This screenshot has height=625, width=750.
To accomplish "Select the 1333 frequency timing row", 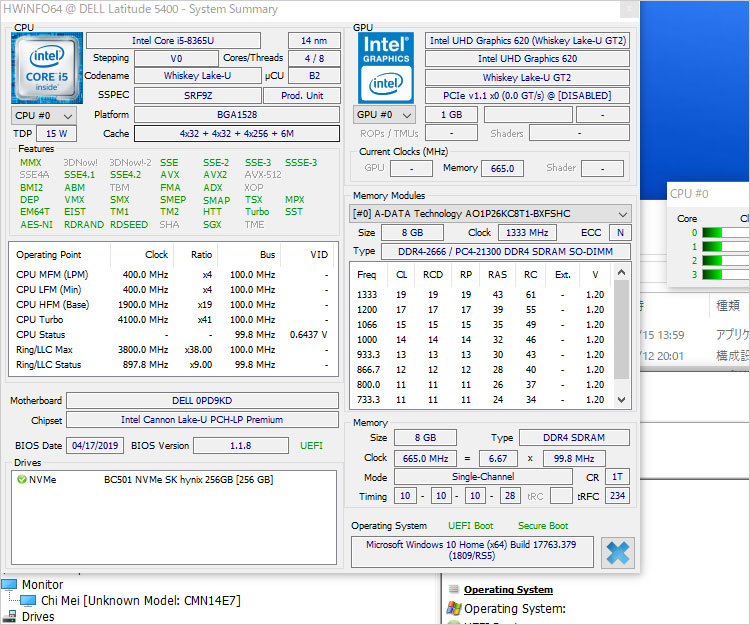I will click(x=481, y=295).
